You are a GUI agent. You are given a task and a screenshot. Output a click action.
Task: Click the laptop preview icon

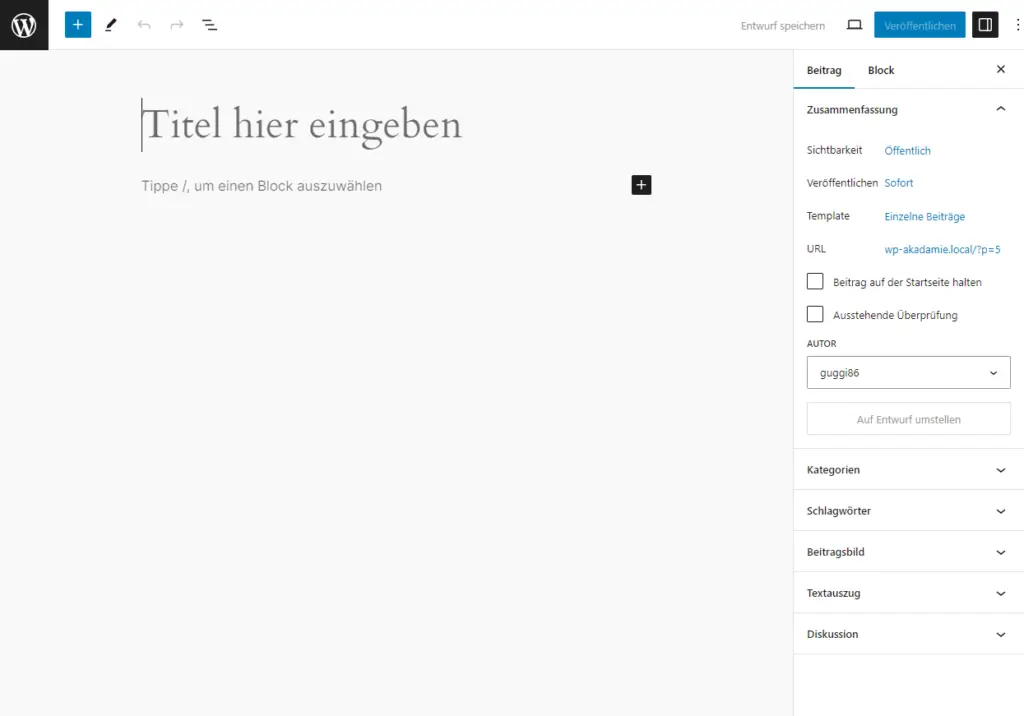click(854, 25)
